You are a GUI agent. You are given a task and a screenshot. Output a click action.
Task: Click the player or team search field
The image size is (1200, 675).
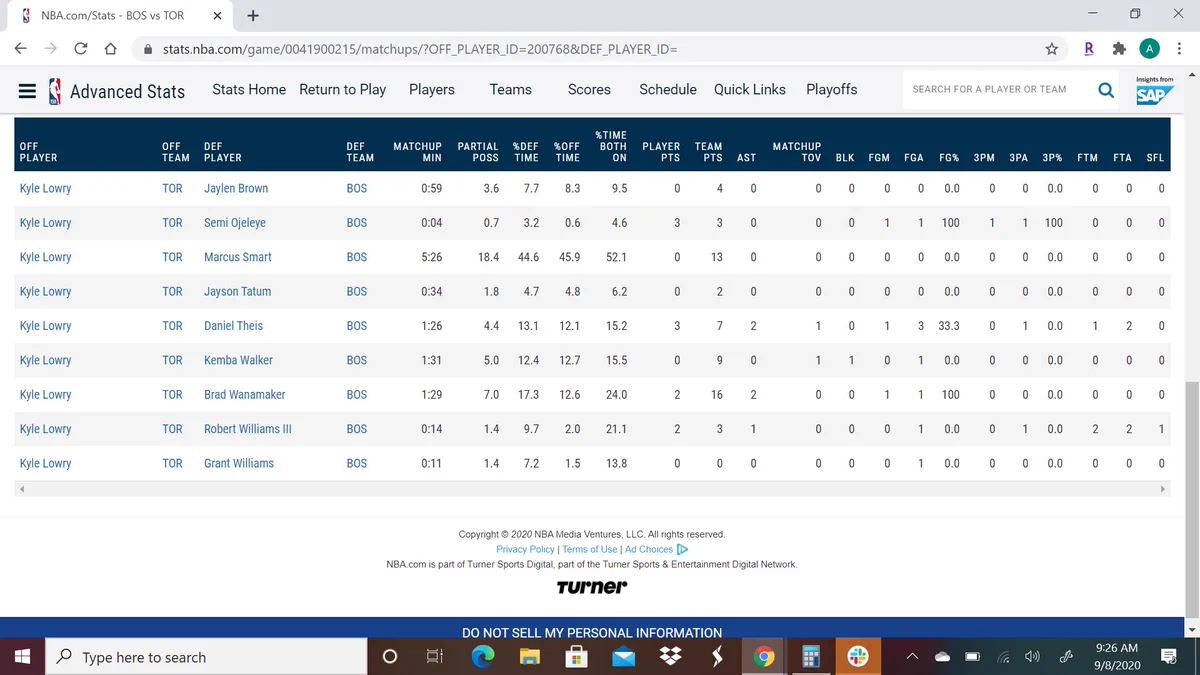998,89
